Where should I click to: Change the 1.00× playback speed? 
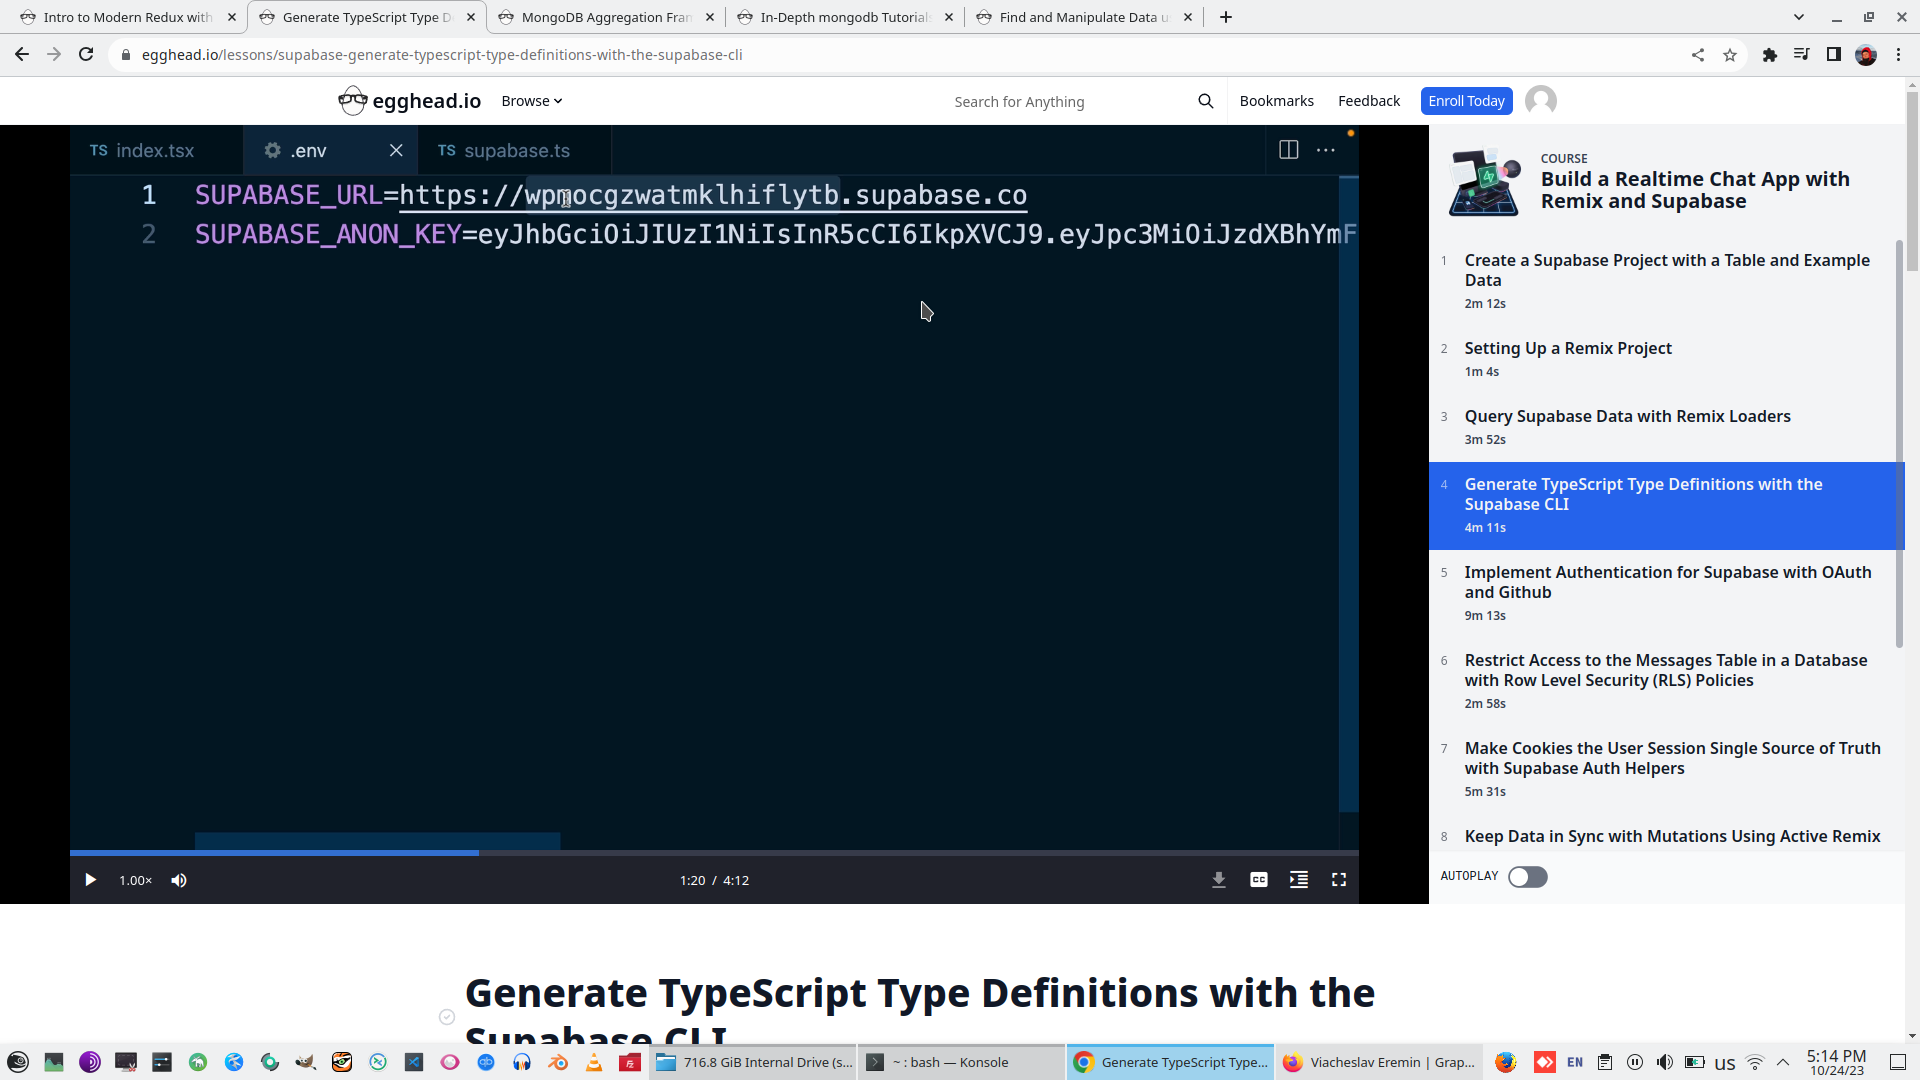[x=135, y=880]
